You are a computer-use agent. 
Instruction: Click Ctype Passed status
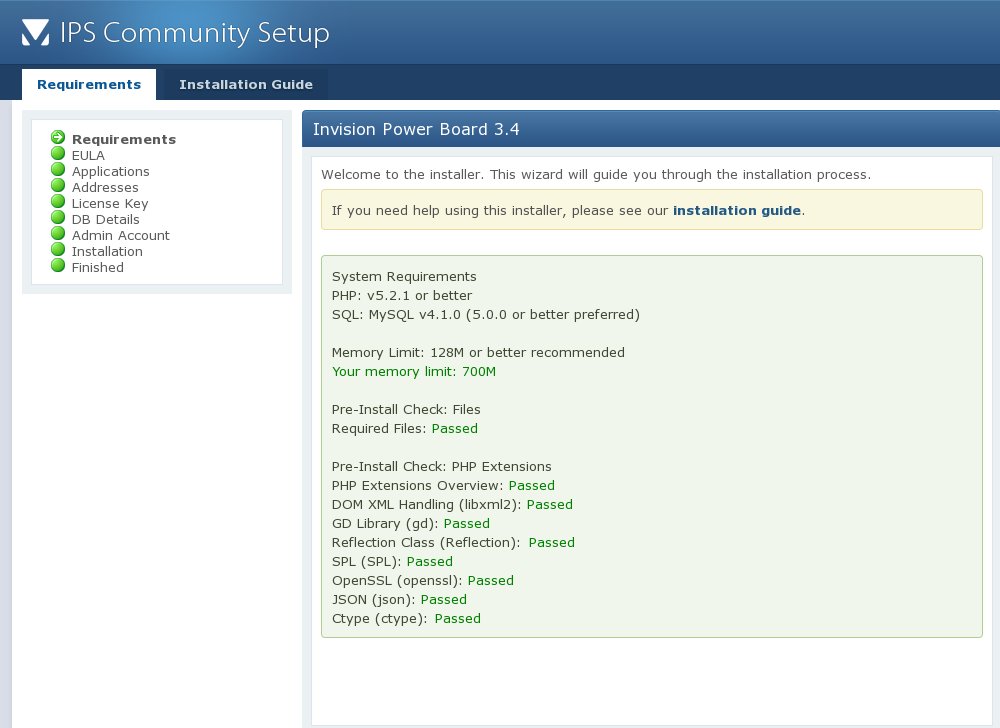(x=457, y=618)
